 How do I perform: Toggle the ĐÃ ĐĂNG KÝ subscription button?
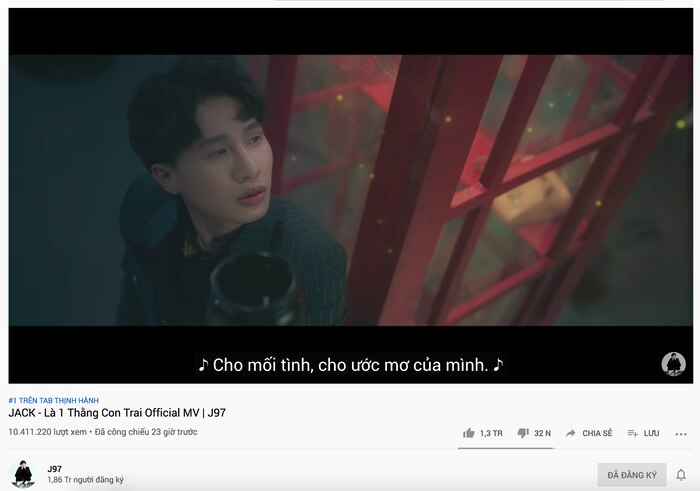[632, 475]
